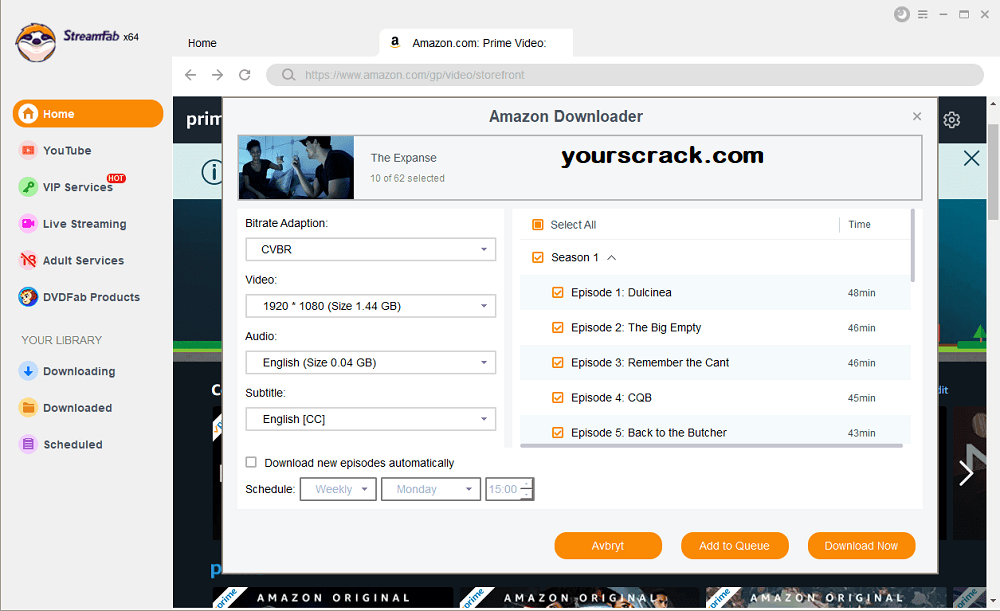Image resolution: width=1000 pixels, height=611 pixels.
Task: Click the Avbryt cancel button
Action: [608, 546]
